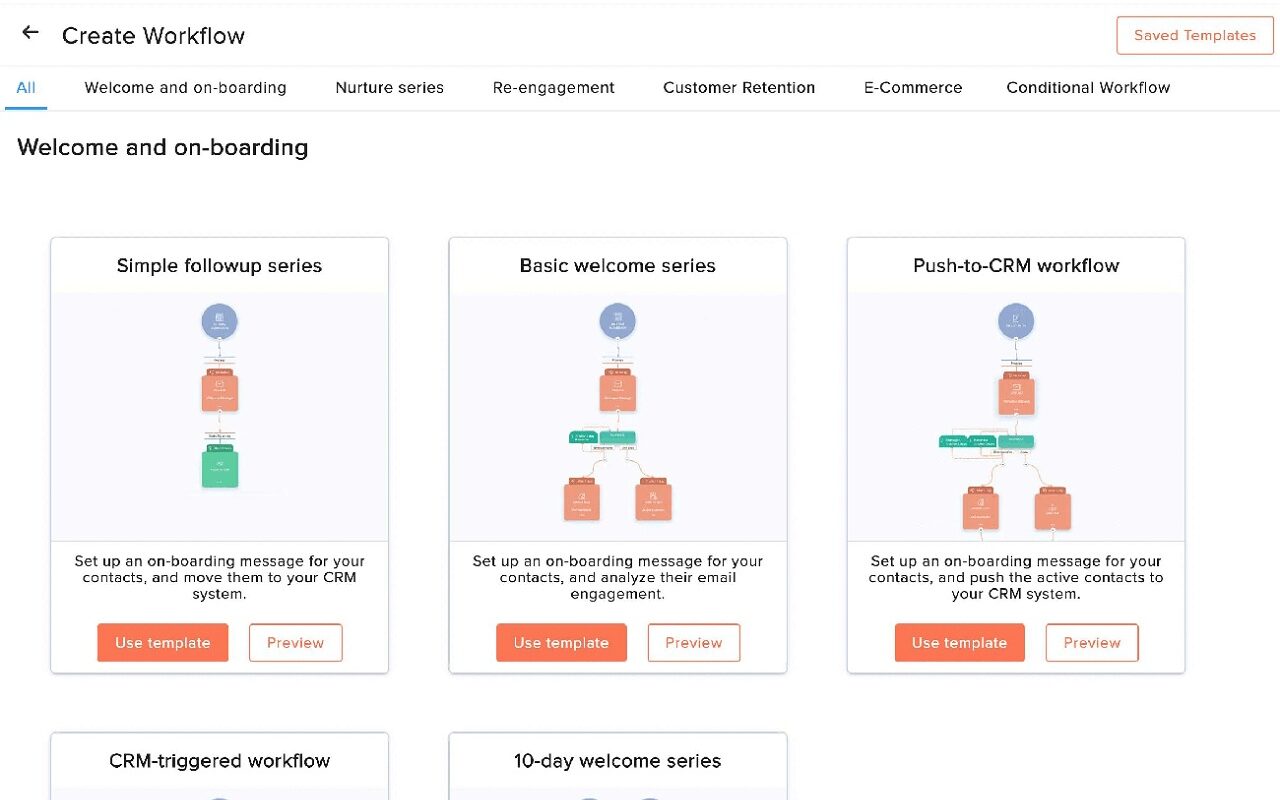Click the Push-to-CRM workflow diagram thumbnail
Viewport: 1280px width, 800px height.
1015,415
